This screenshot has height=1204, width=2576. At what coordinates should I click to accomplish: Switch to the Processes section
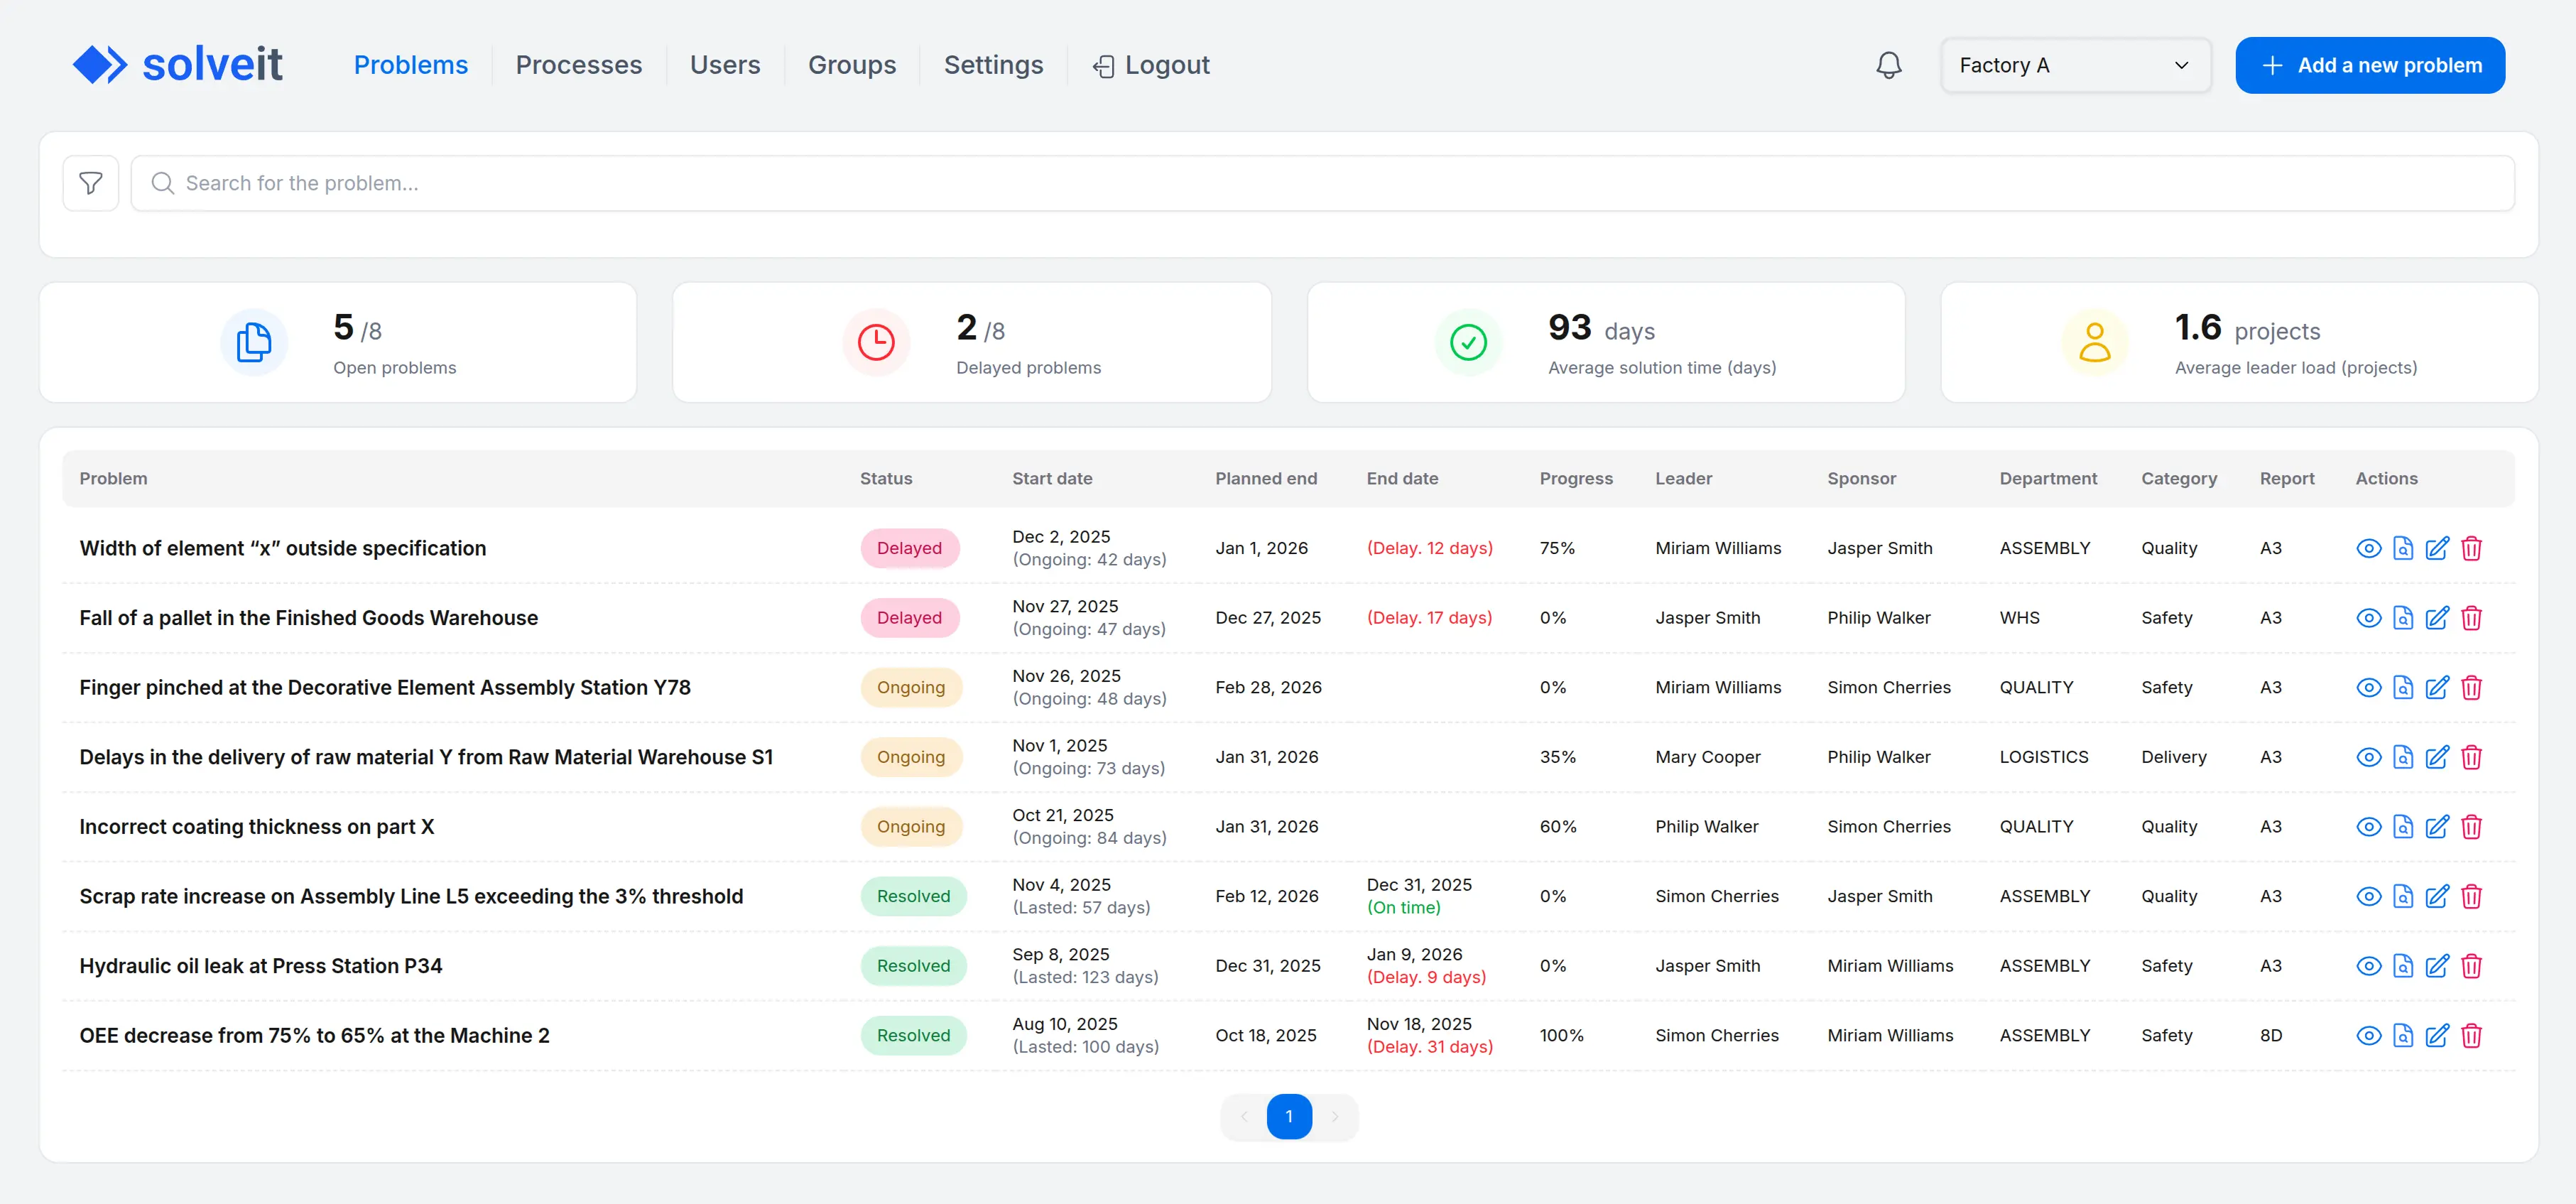(578, 64)
